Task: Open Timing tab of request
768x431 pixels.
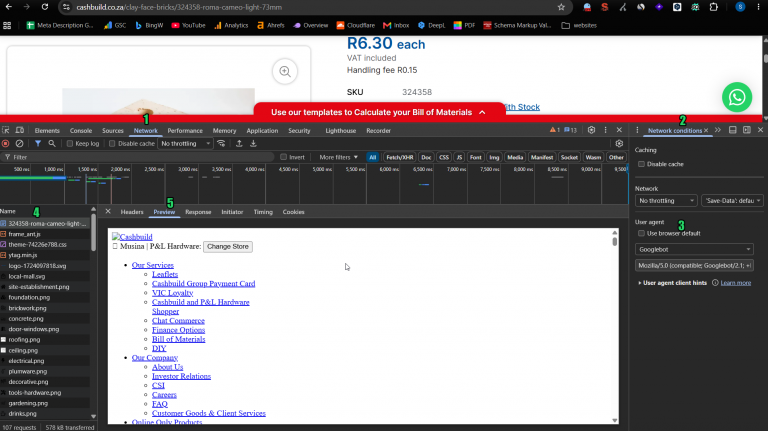Action: pyautogui.click(x=263, y=212)
